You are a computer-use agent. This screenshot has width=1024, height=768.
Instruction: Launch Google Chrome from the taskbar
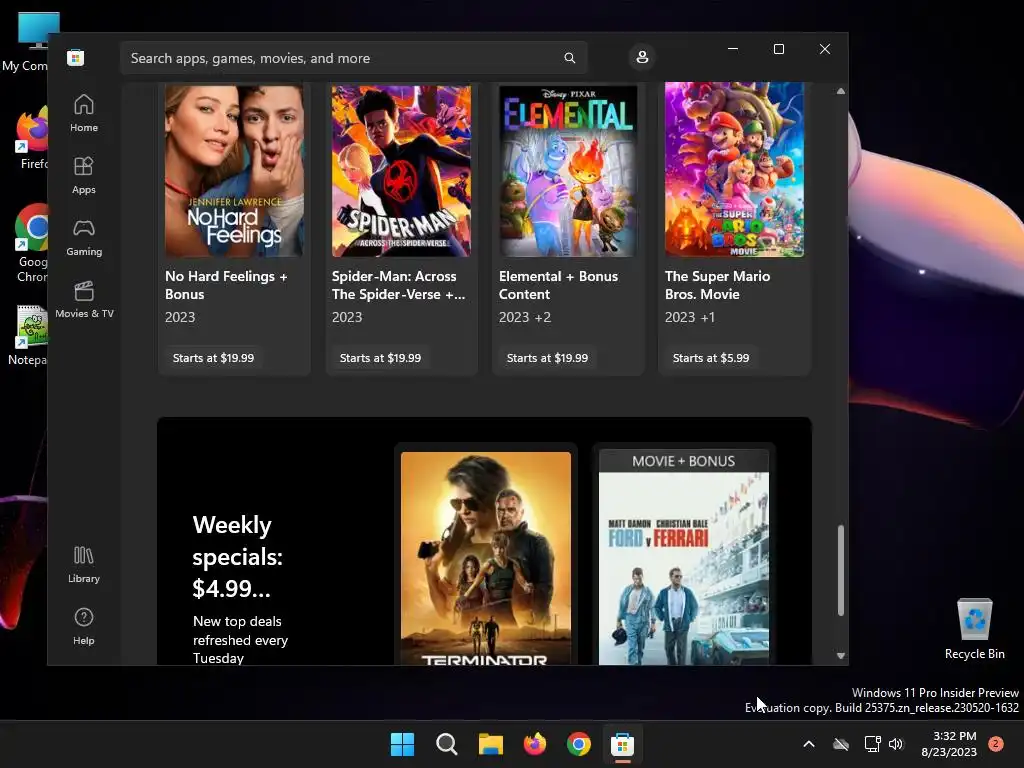click(x=579, y=744)
